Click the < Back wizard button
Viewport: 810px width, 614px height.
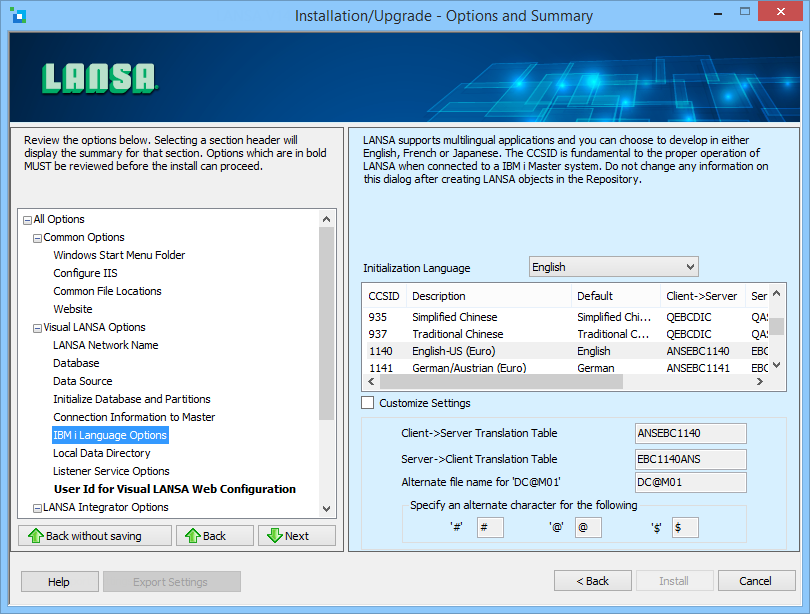tap(593, 581)
